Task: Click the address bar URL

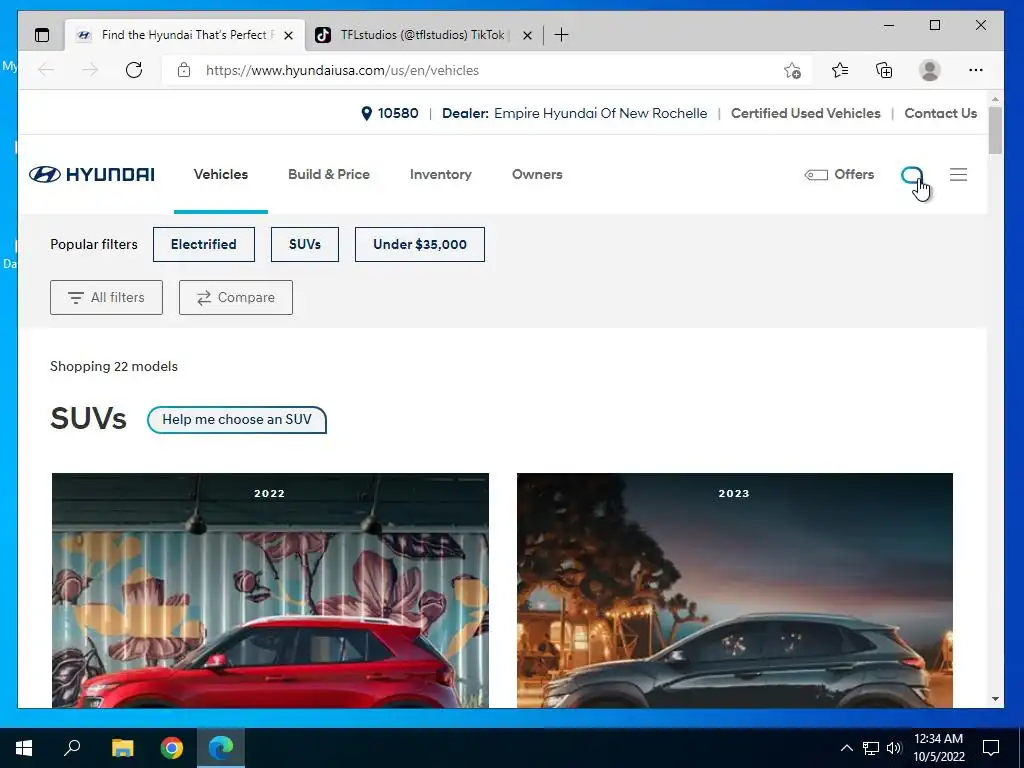Action: 342,71
